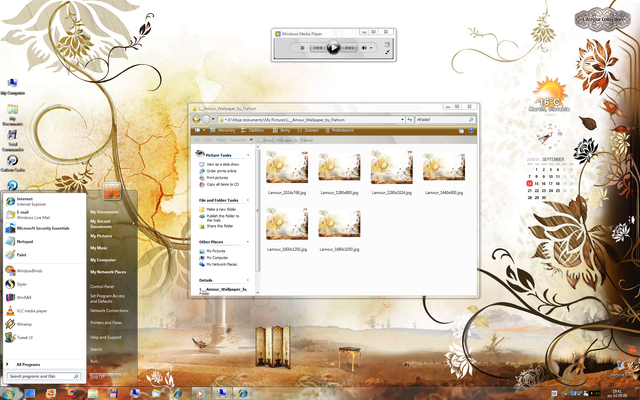Open the navigation history dropdown arrow
Viewport: 640px width, 400px height.
tap(213, 120)
